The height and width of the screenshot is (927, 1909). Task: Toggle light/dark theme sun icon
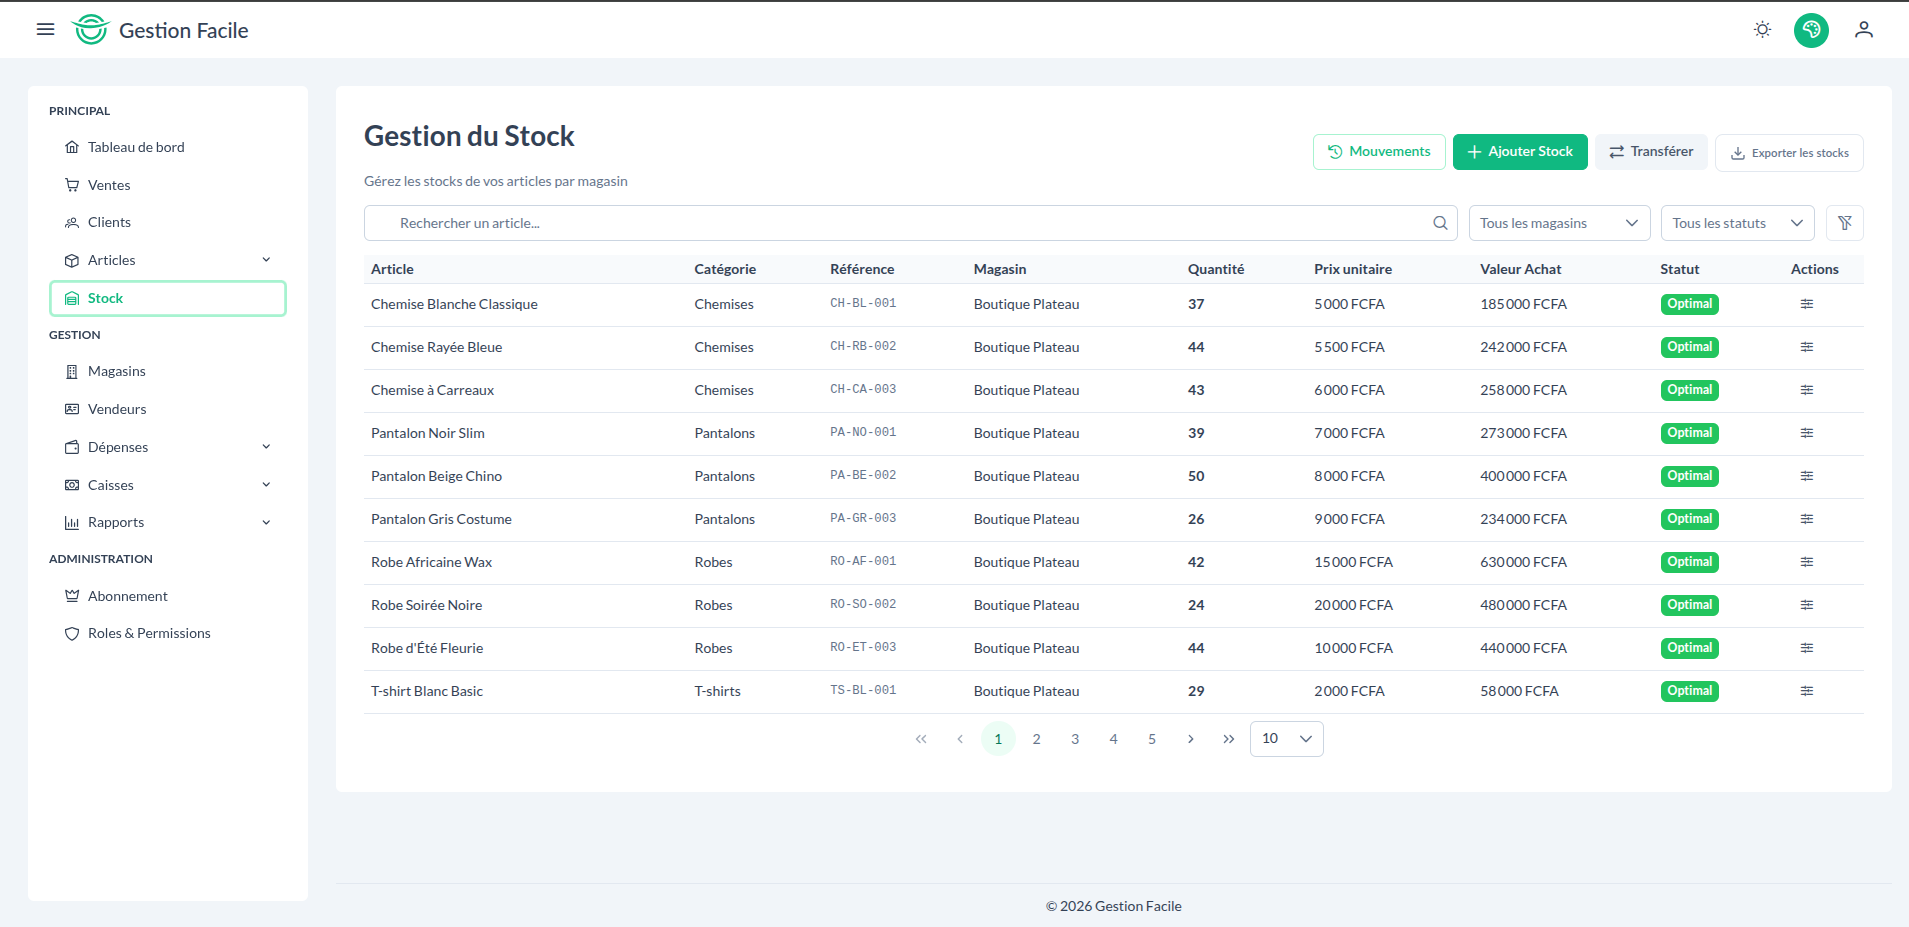tap(1762, 30)
